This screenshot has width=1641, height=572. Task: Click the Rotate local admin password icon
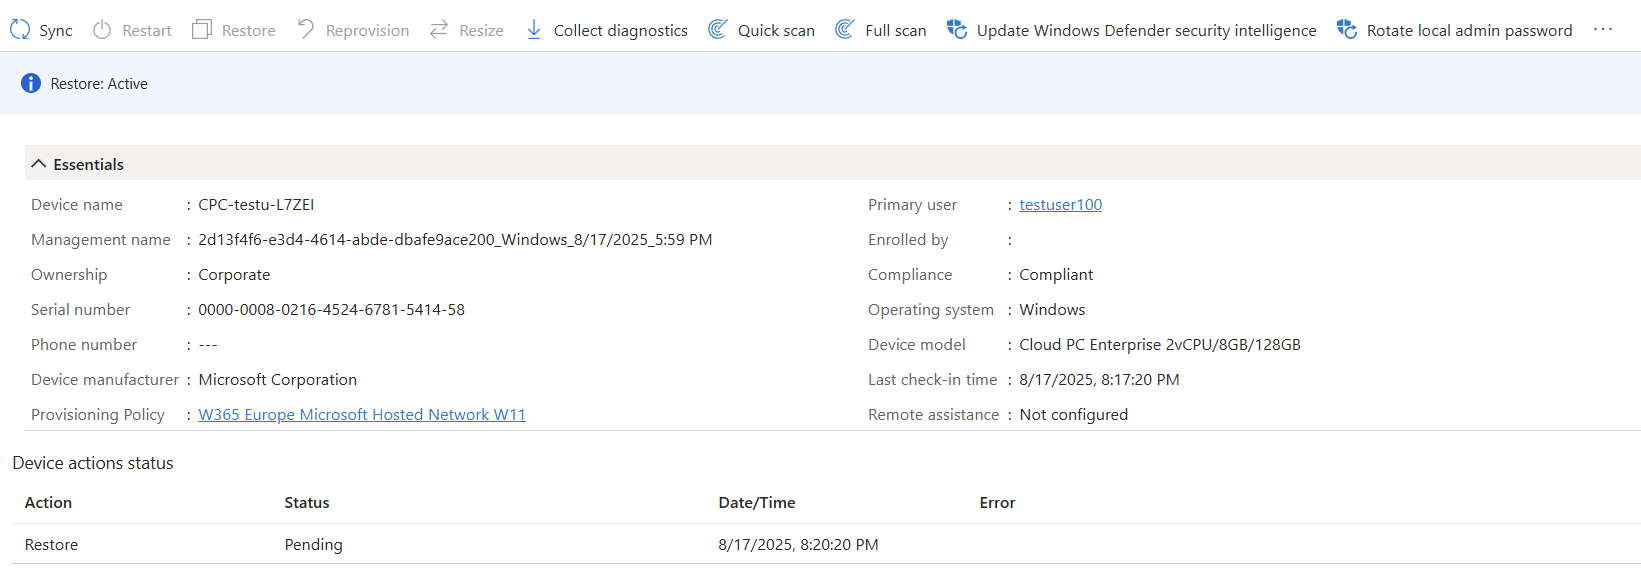tap(1347, 30)
